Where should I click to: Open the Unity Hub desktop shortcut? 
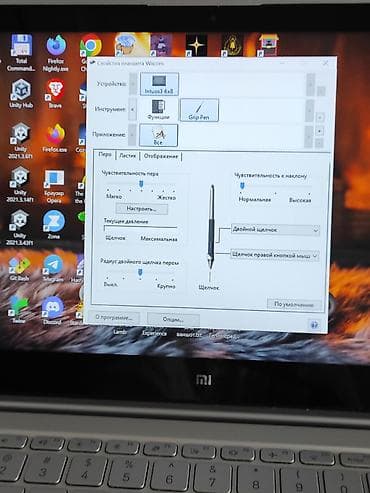[x=21, y=94]
